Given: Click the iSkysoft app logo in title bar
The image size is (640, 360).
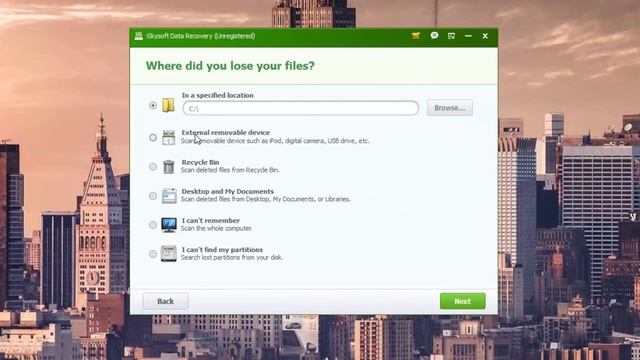Looking at the screenshot, I should 139,36.
